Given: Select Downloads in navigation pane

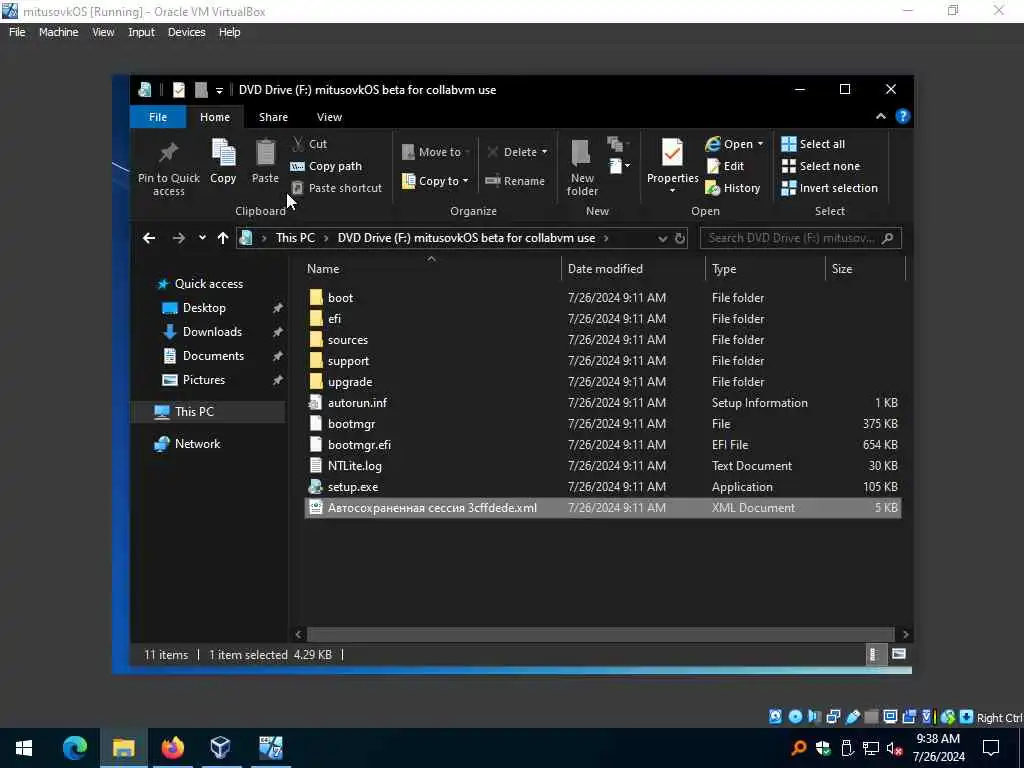Looking at the screenshot, I should [x=212, y=332].
